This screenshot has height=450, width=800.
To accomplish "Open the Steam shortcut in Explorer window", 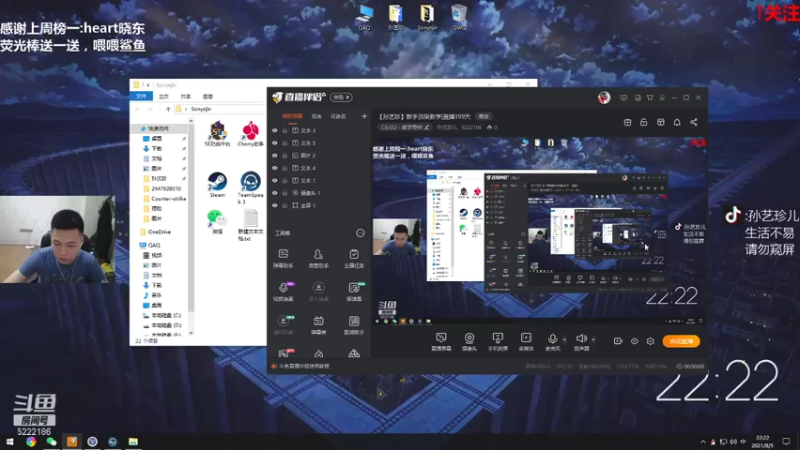I will 217,185.
